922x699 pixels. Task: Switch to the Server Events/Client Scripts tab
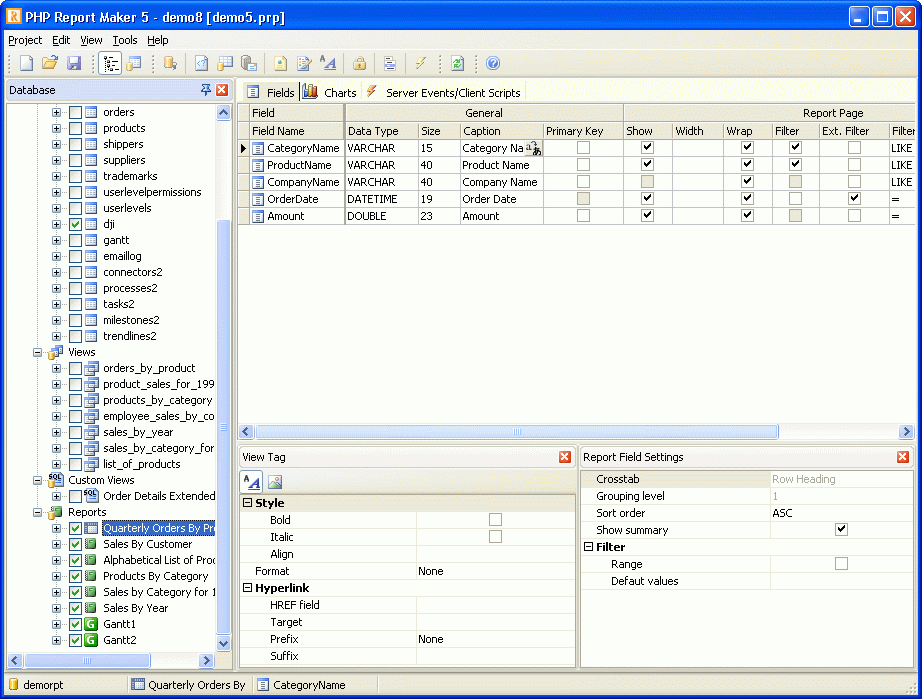[x=444, y=92]
